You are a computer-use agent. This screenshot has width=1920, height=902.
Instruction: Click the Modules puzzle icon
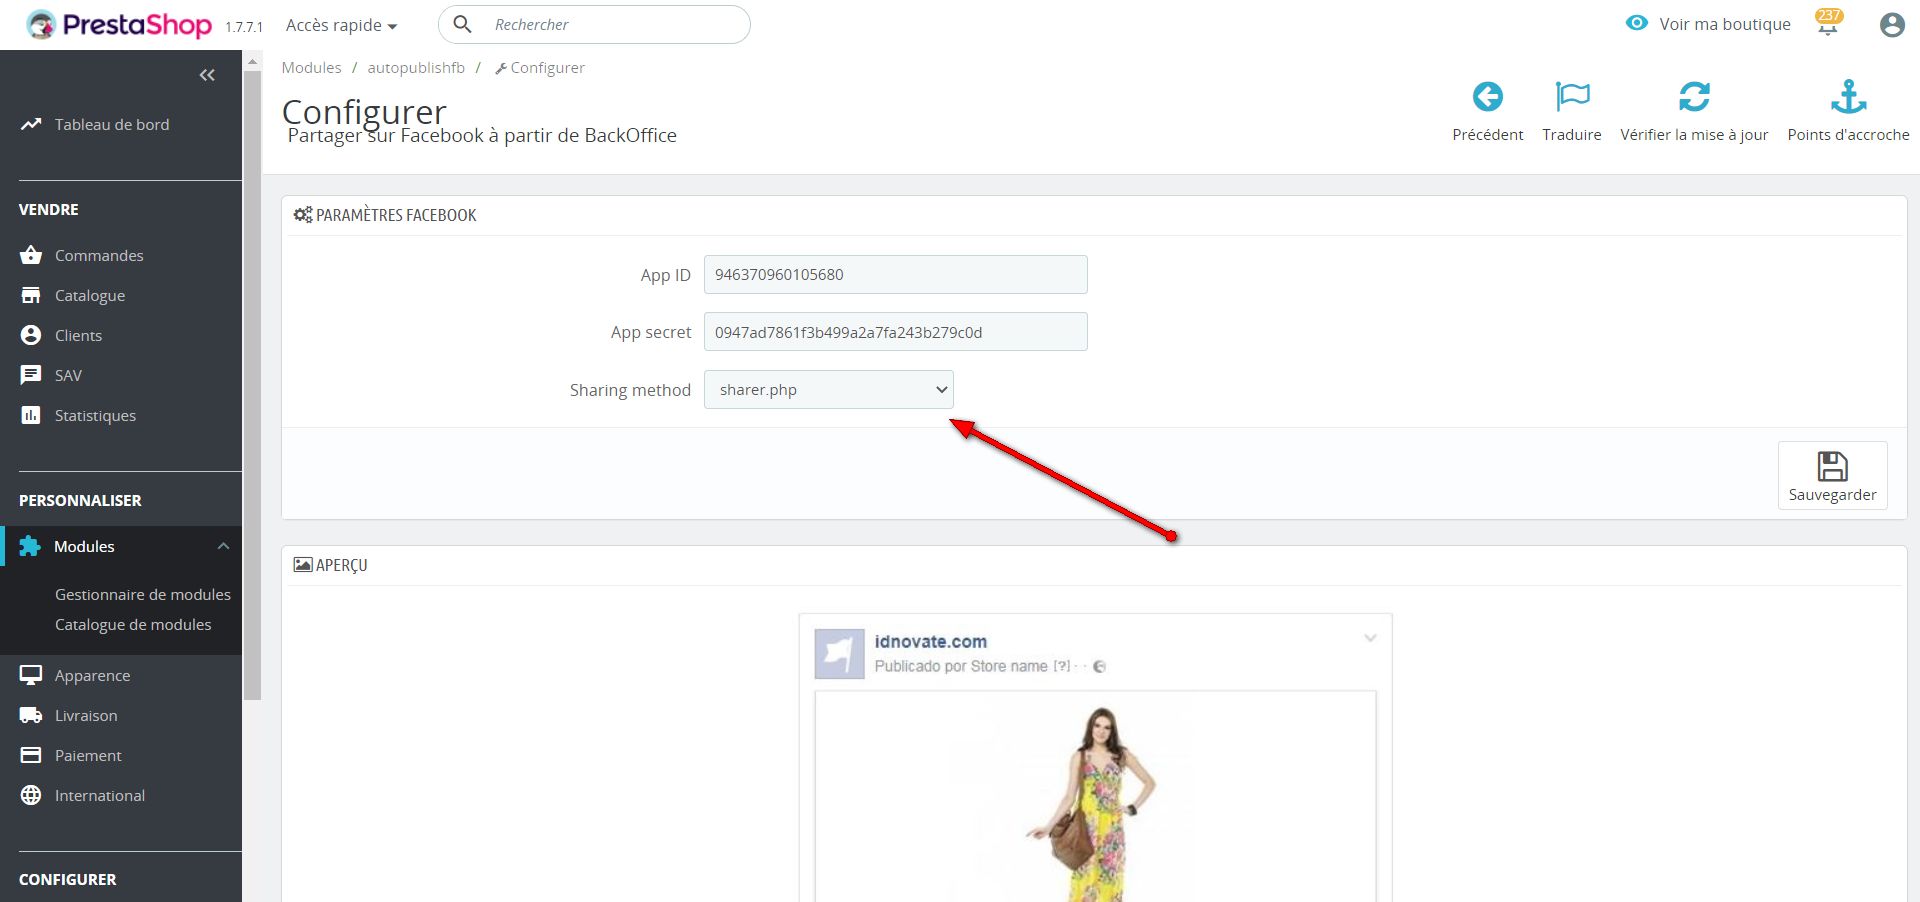click(30, 546)
